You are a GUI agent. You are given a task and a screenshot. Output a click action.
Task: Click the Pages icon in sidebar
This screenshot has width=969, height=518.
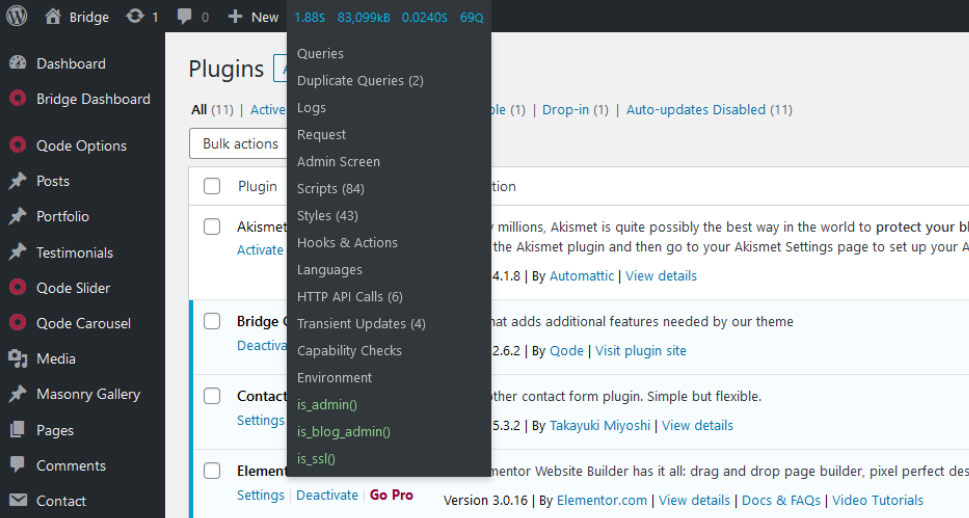tap(18, 430)
